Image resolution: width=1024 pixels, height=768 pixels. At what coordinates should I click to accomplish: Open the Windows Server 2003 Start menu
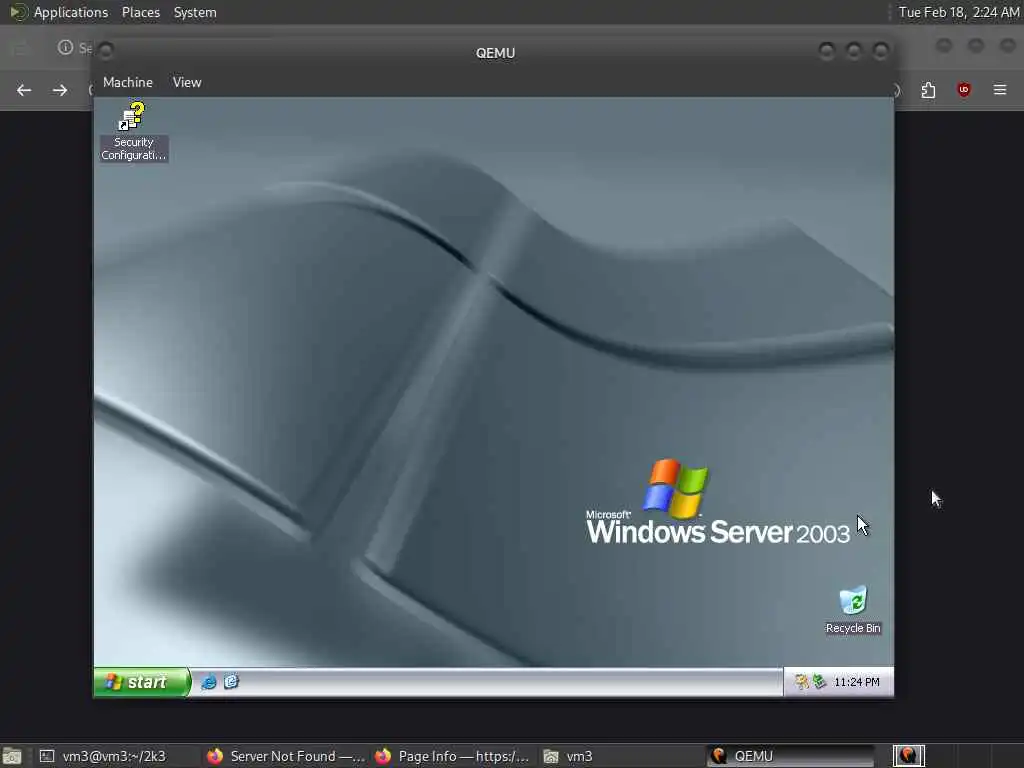(142, 682)
